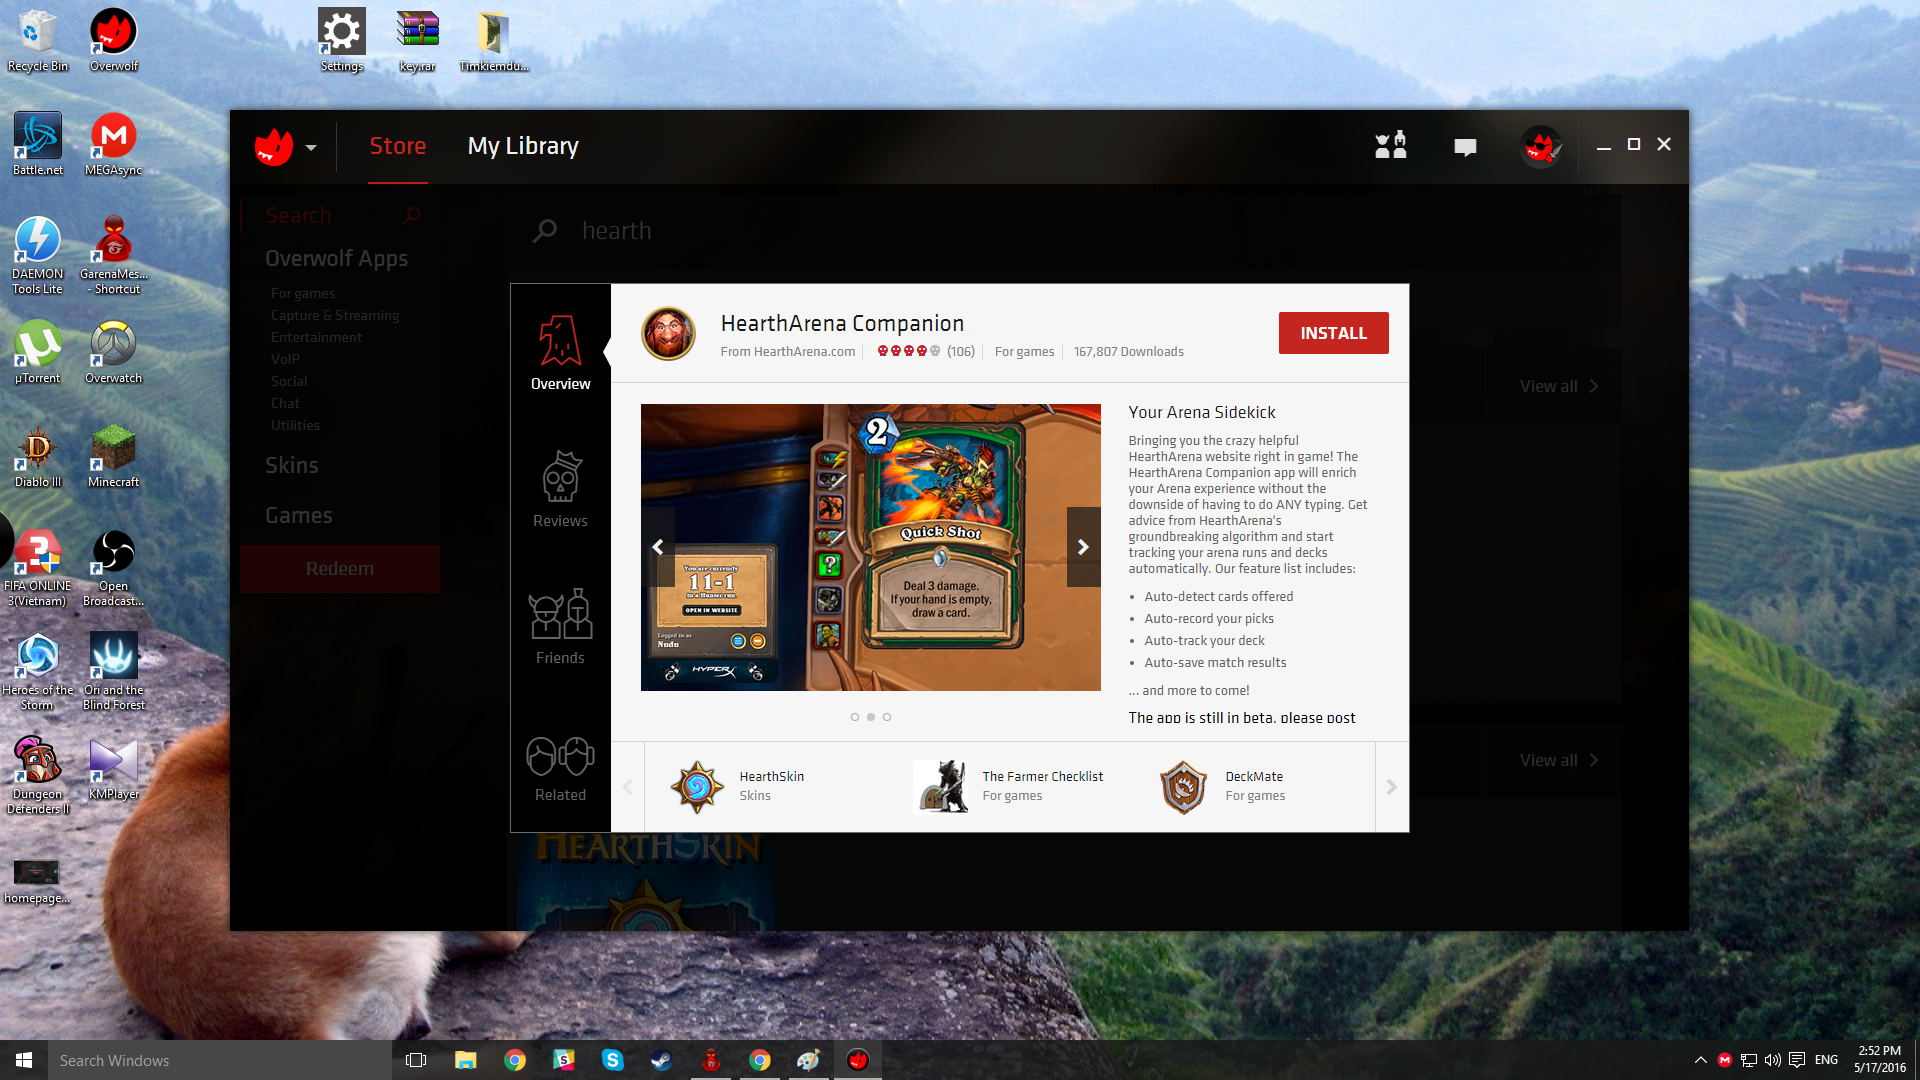Image resolution: width=1920 pixels, height=1080 pixels.
Task: Select Chat category in sidebar
Action: 285,403
